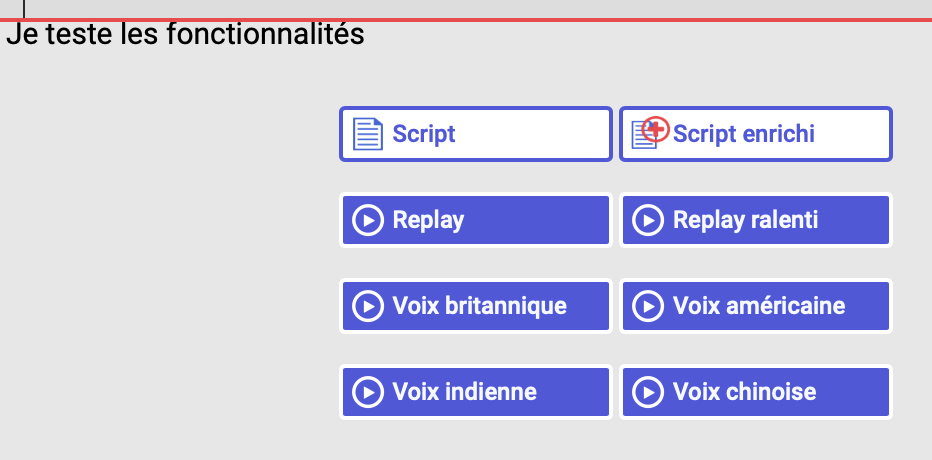Start the Replay label
932x460 pixels.
[428, 220]
